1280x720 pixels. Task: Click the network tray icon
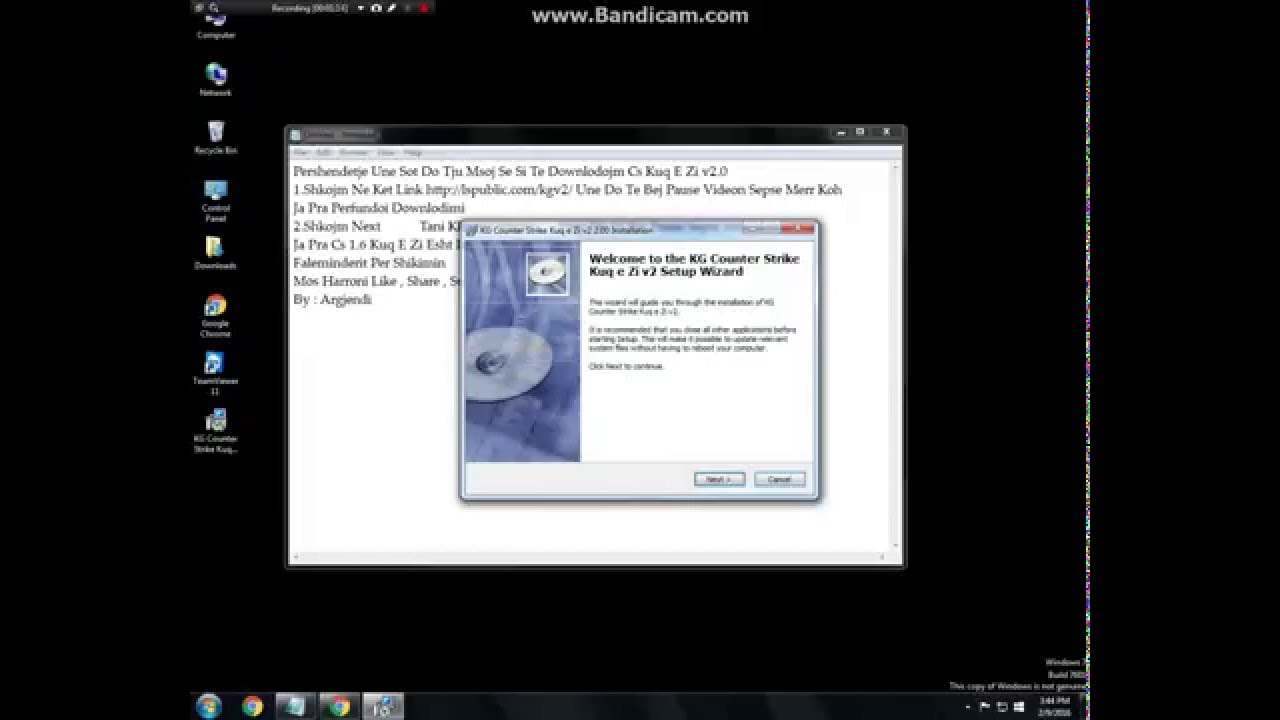(1002, 707)
